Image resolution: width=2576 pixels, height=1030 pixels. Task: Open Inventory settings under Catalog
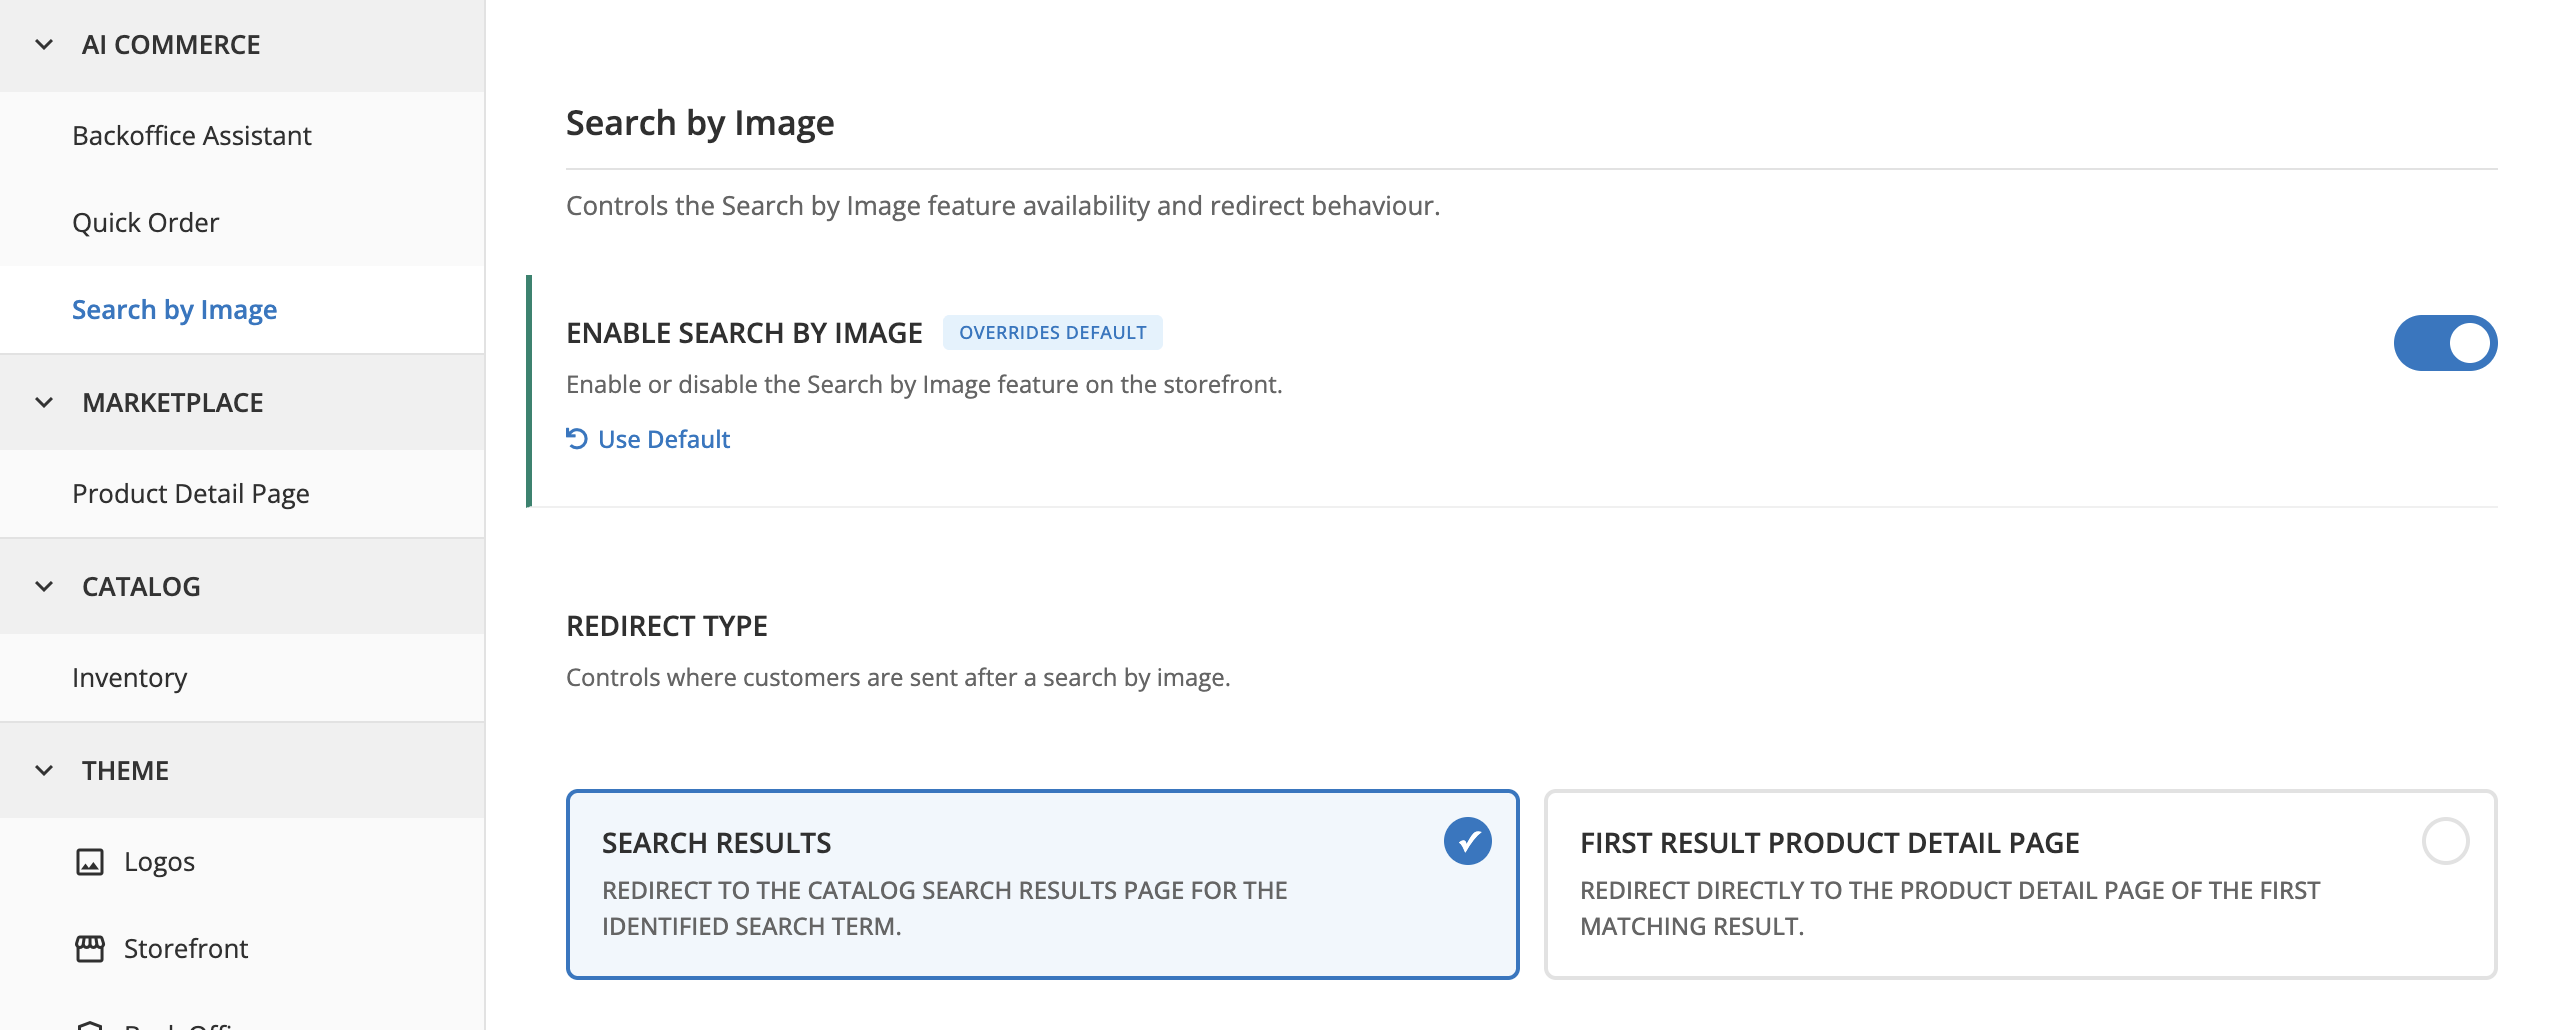tap(129, 677)
